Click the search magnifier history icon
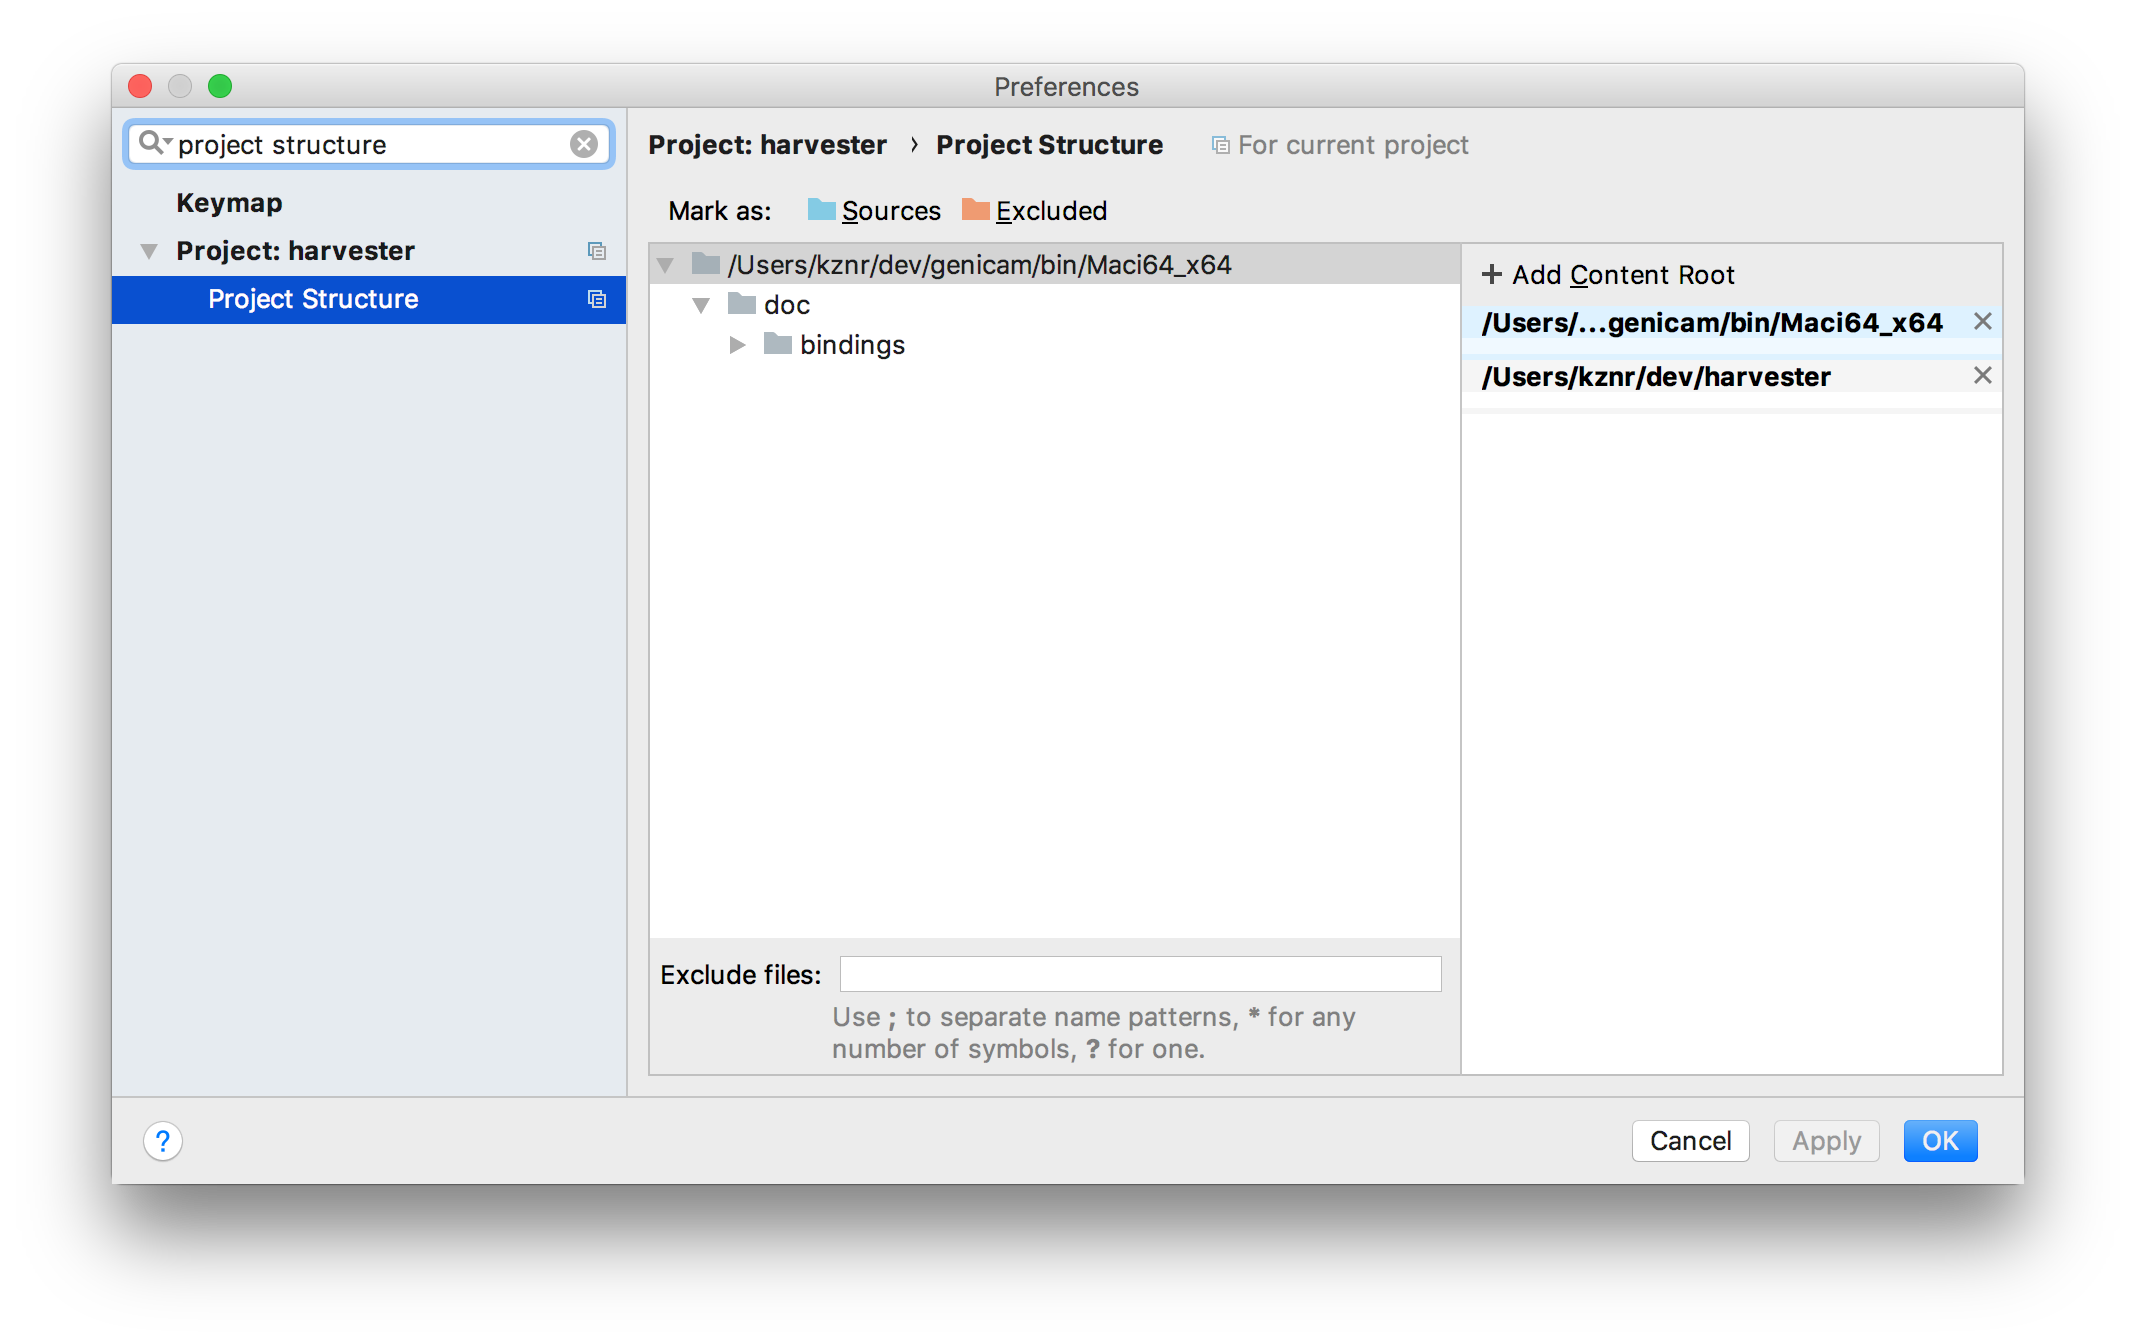 [155, 143]
